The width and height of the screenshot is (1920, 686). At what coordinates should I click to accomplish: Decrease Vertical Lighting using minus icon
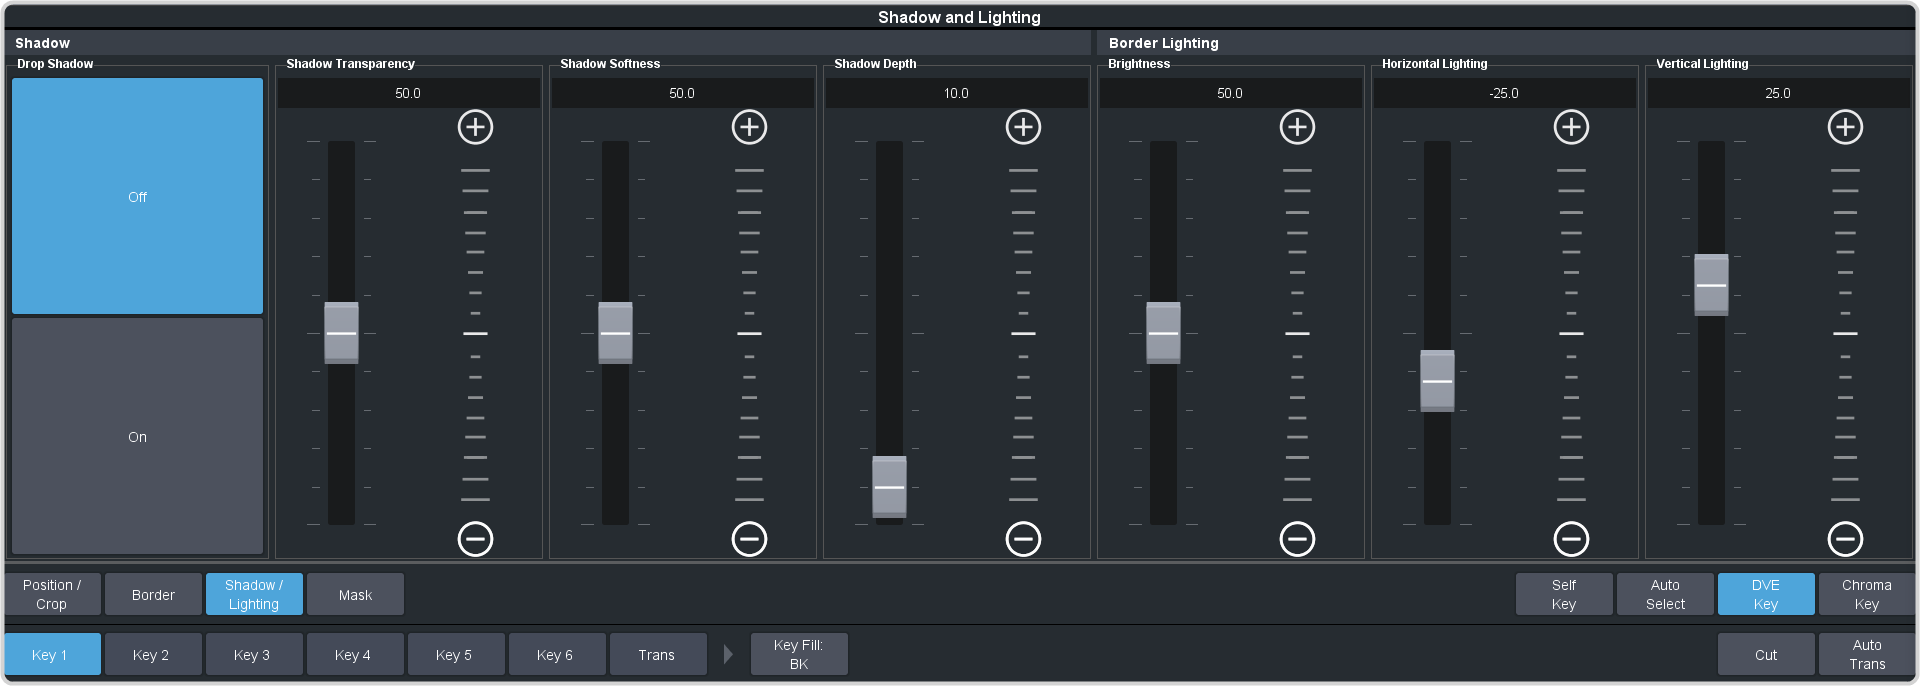tap(1845, 539)
